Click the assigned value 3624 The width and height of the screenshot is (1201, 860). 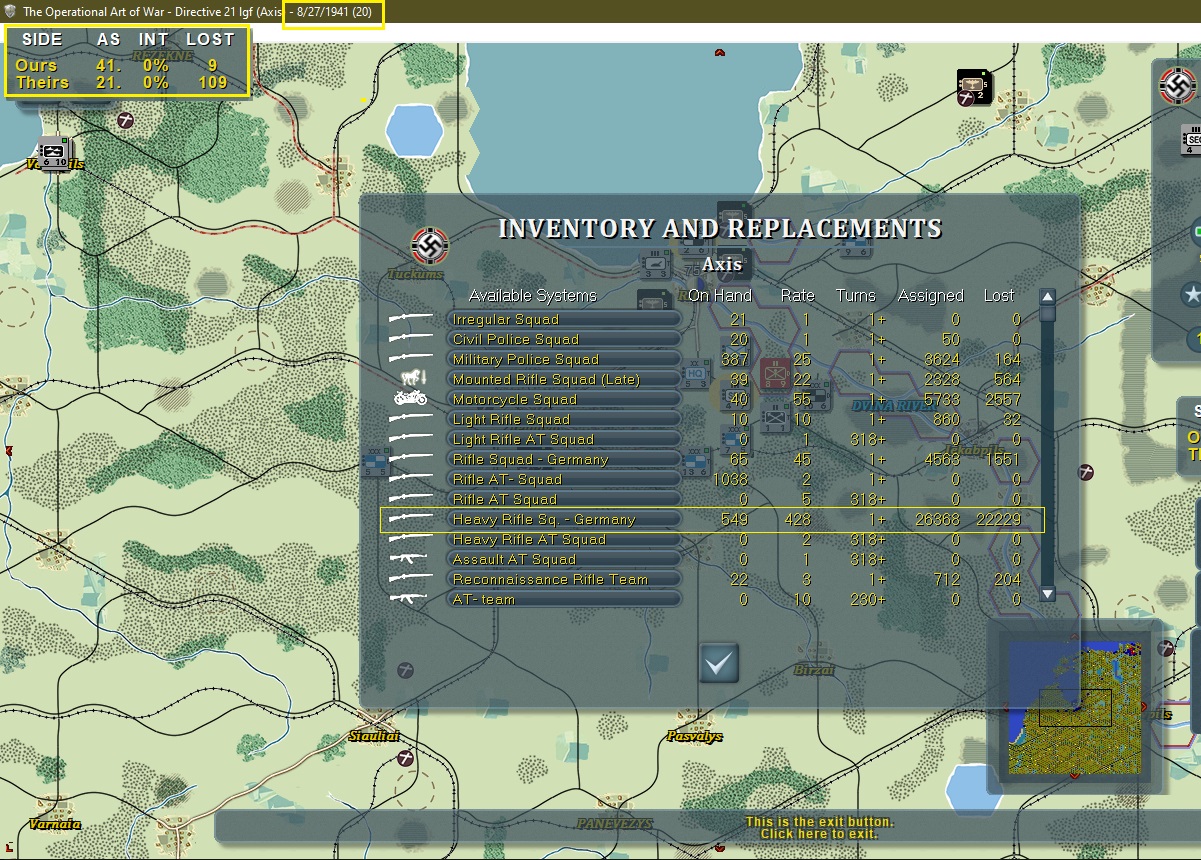coord(942,359)
